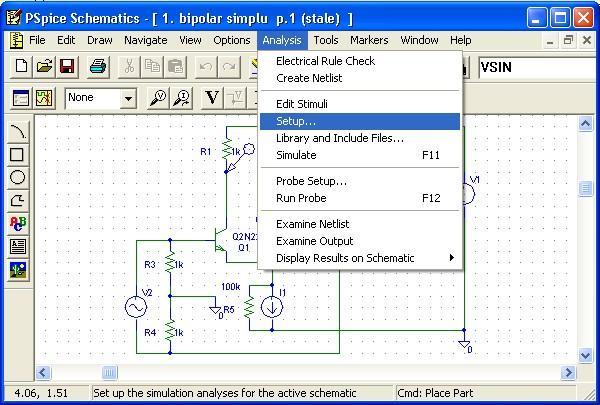
Task: Select the Insert Picture tool
Action: 18,270
